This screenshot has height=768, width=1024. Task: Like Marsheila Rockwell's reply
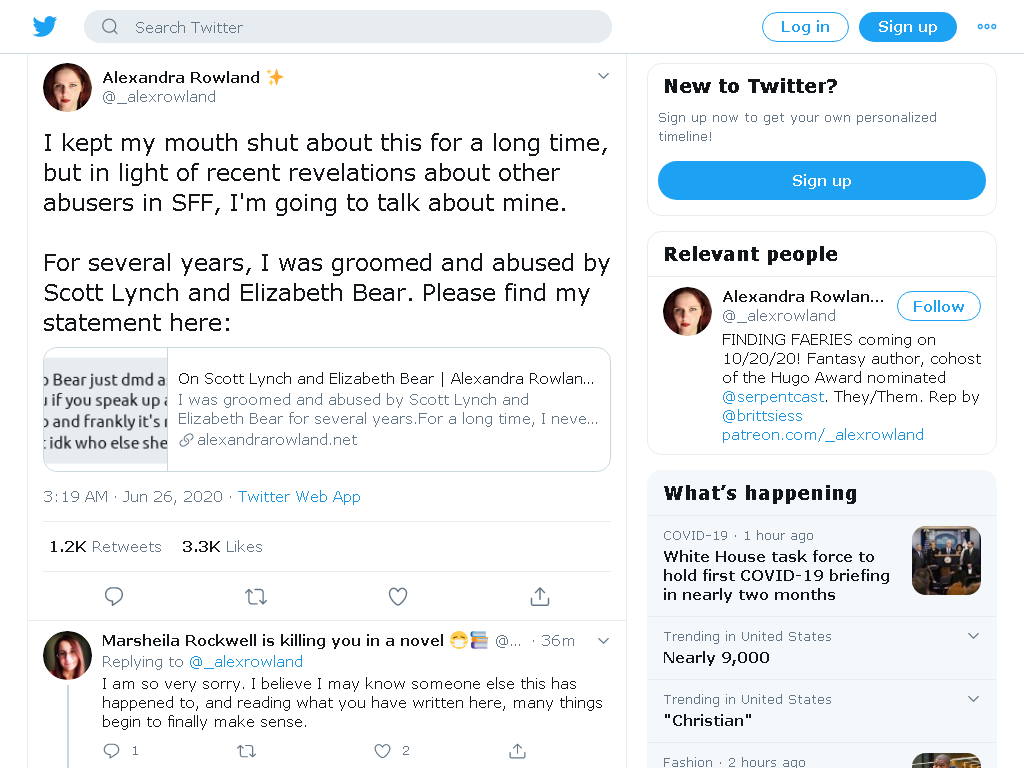coord(383,751)
